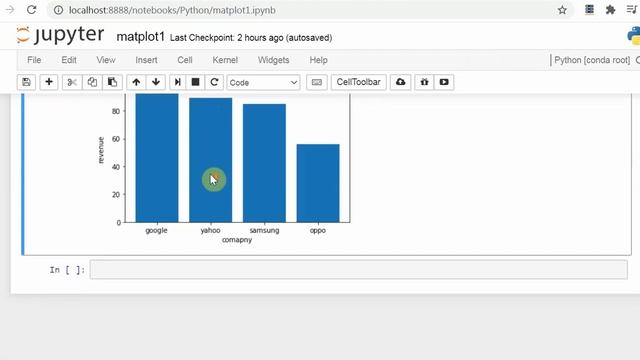Click the CellToolbar button

358,82
